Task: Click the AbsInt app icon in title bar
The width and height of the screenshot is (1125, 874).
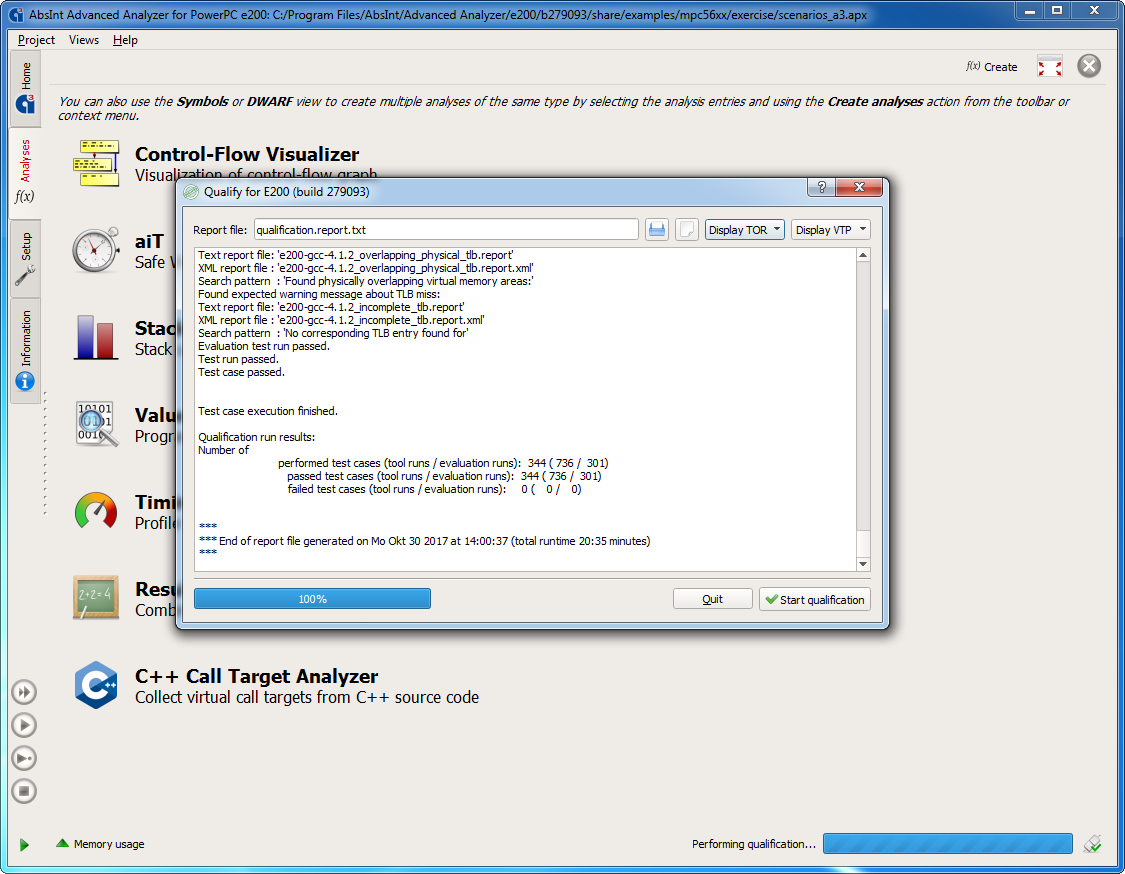Action: point(16,14)
